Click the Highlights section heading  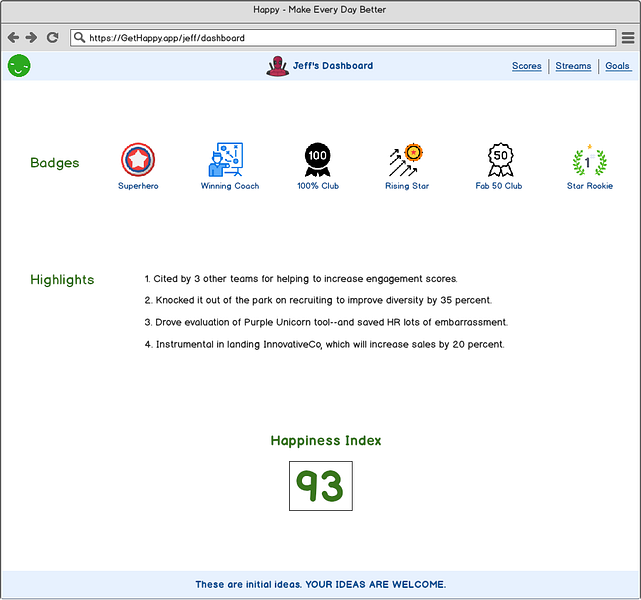[62, 280]
